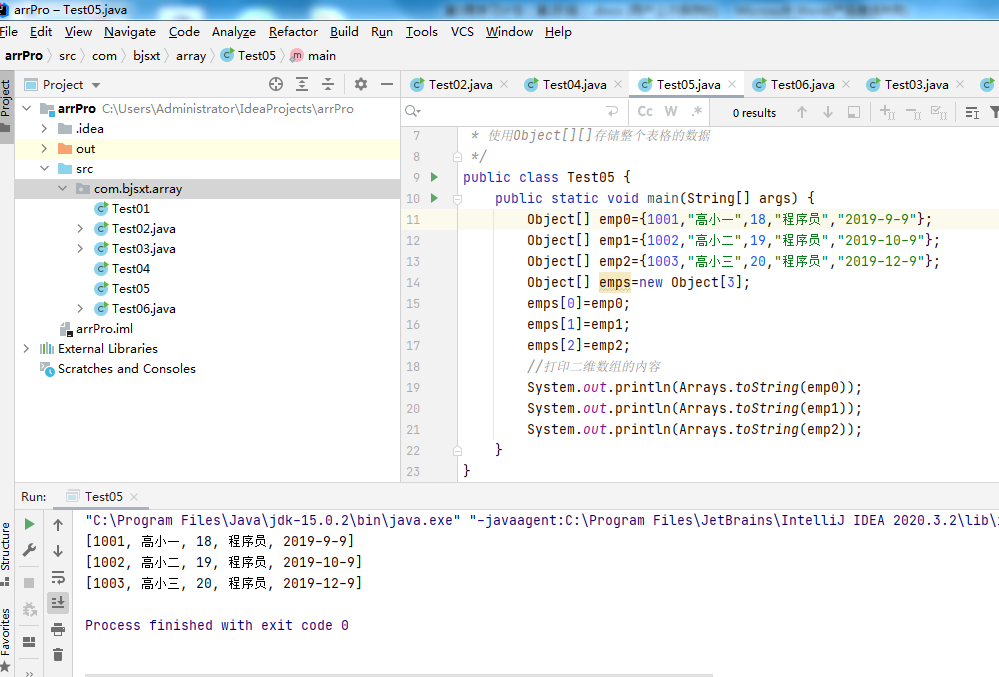Unselect the last occurrence
Image resolution: width=999 pixels, height=677 pixels.
click(x=914, y=113)
